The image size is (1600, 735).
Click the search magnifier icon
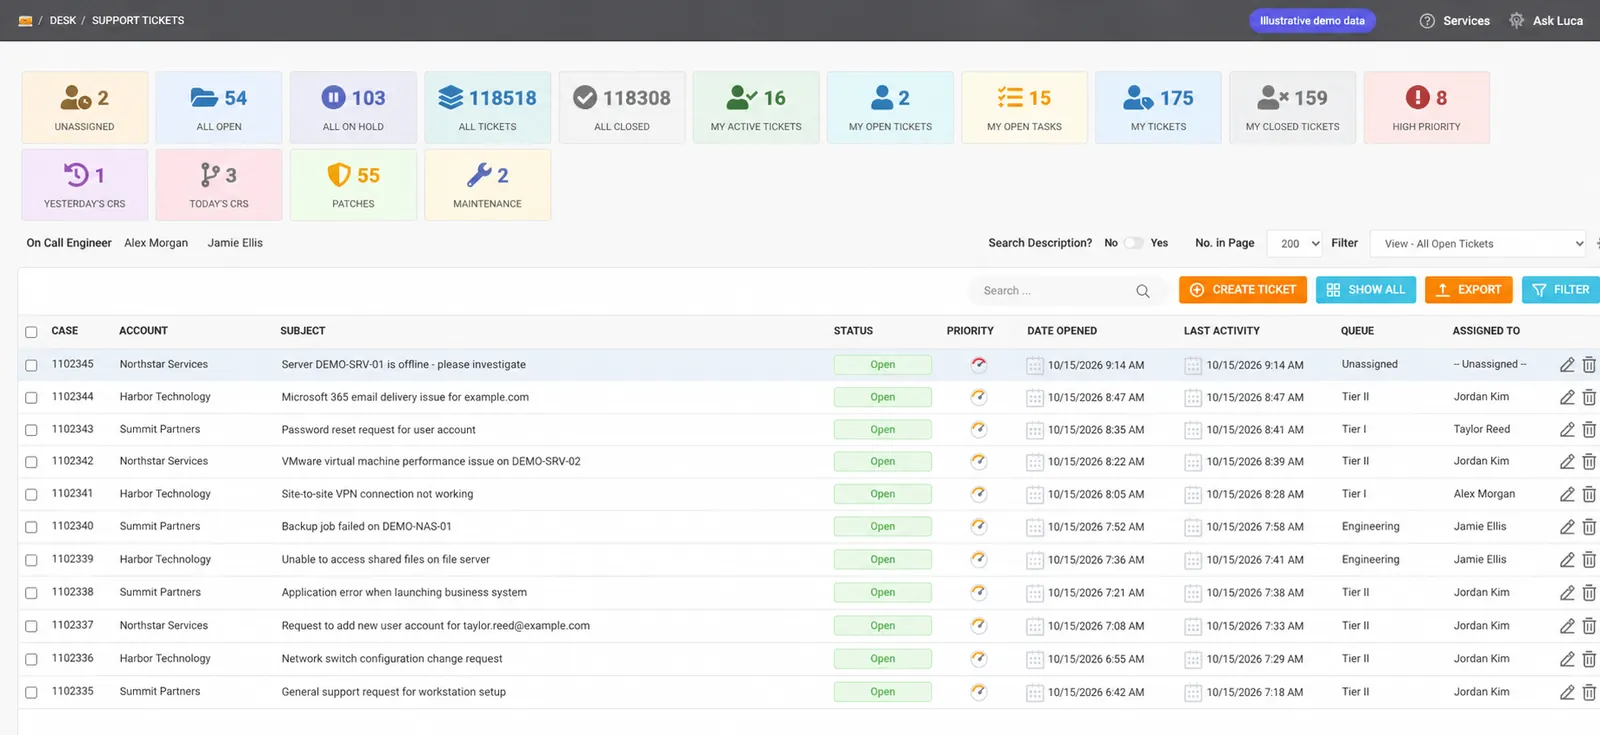pos(1143,291)
